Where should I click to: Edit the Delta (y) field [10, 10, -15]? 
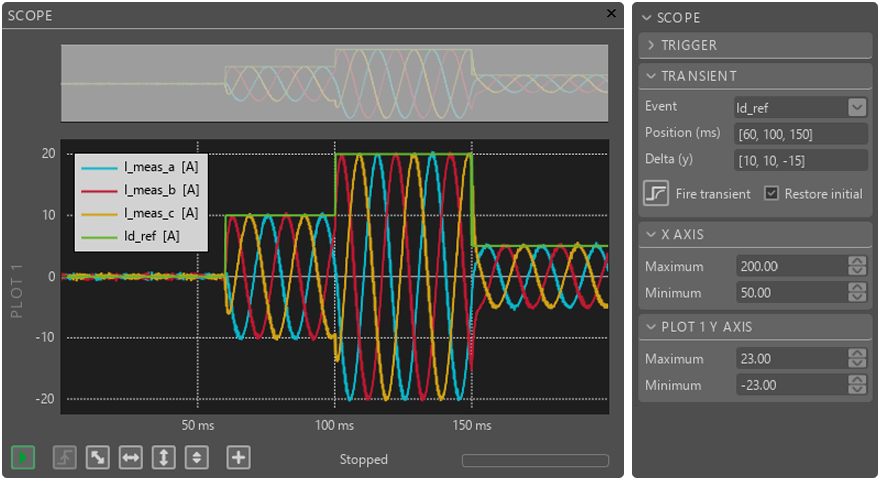[x=801, y=160]
